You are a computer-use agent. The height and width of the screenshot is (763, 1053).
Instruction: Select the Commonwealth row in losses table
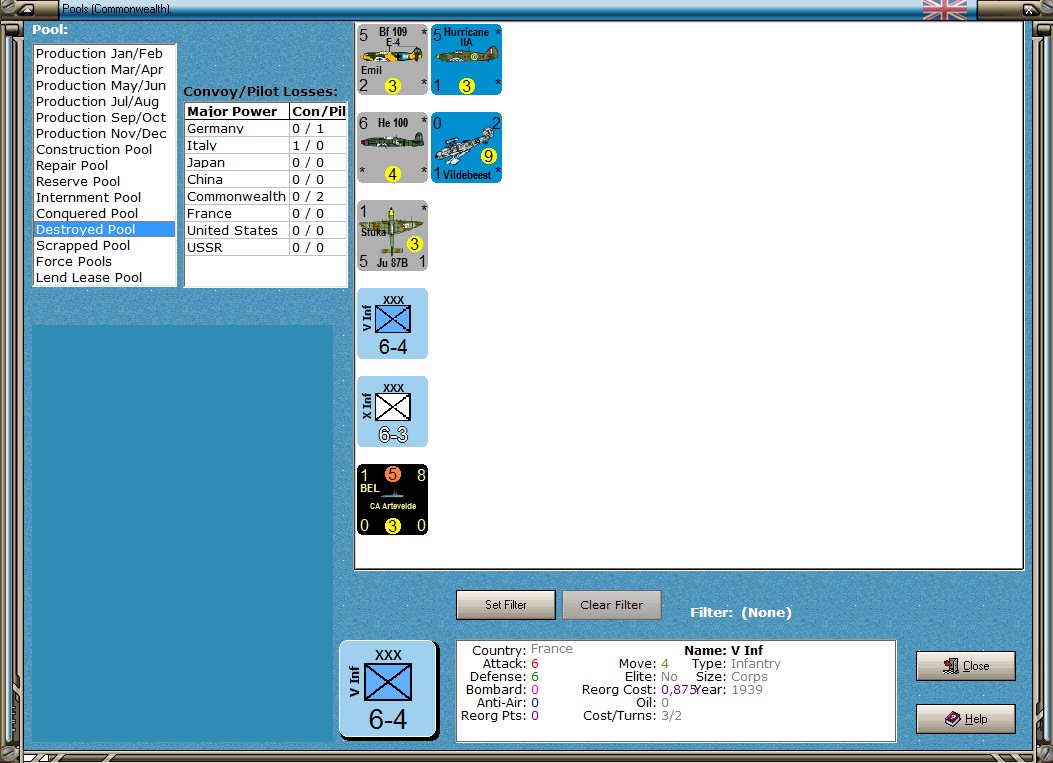(x=266, y=197)
